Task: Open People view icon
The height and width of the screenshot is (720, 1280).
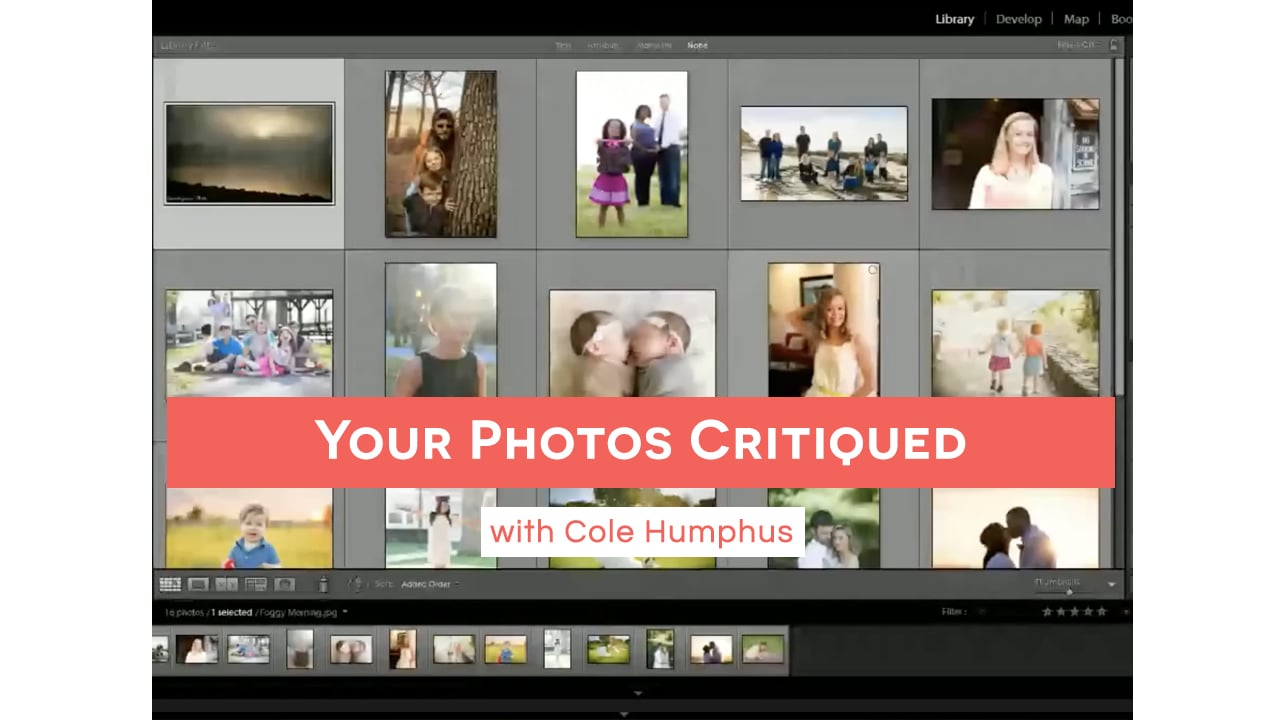Action: (284, 584)
